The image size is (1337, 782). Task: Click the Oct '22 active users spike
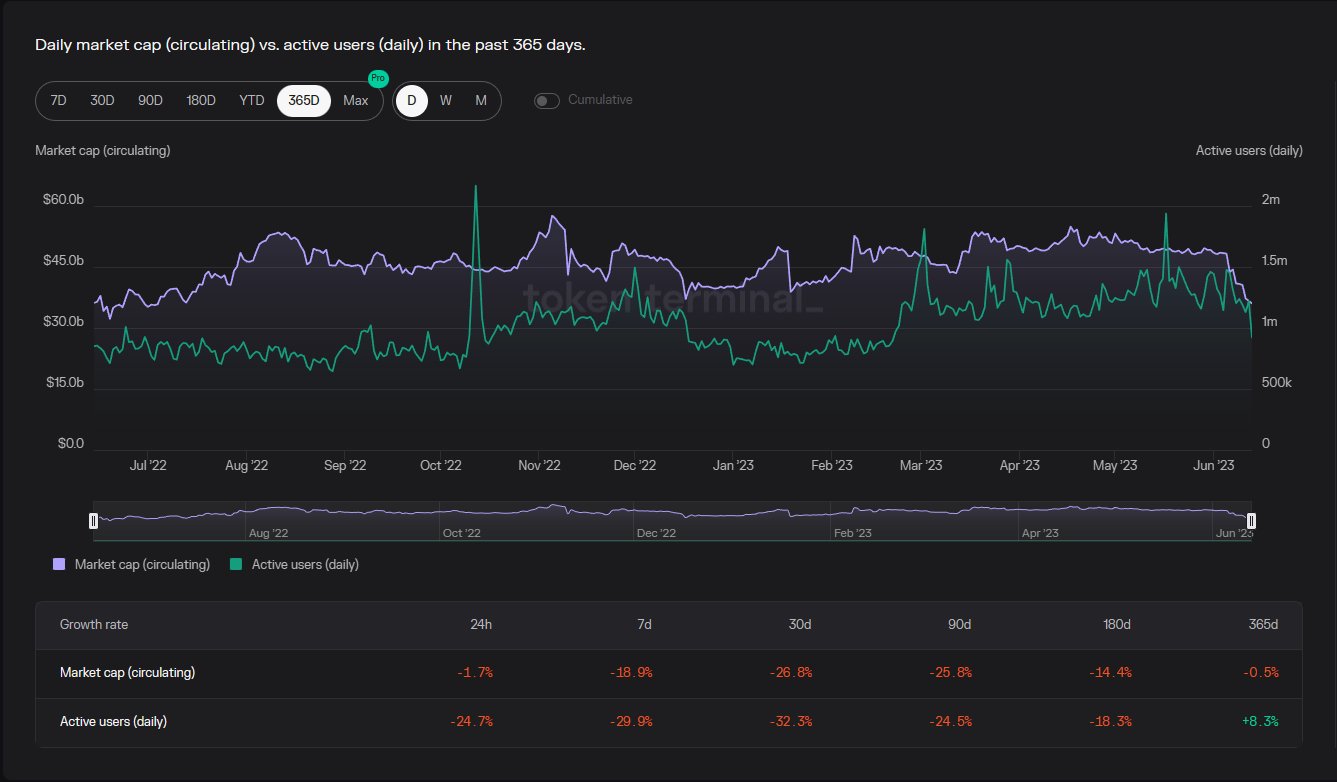click(x=475, y=188)
